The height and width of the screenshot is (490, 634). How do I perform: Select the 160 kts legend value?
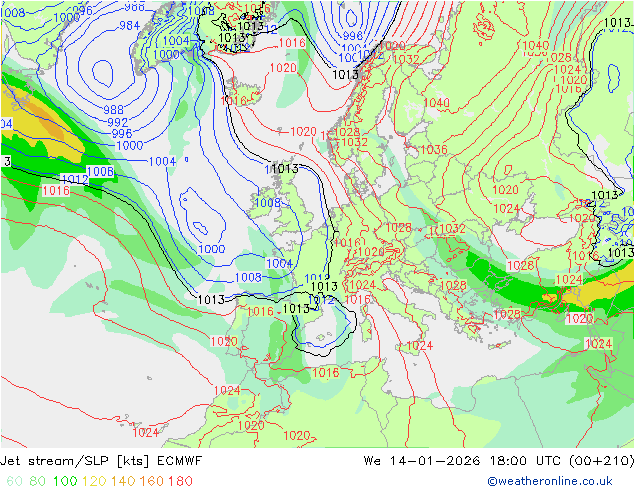click(x=152, y=481)
